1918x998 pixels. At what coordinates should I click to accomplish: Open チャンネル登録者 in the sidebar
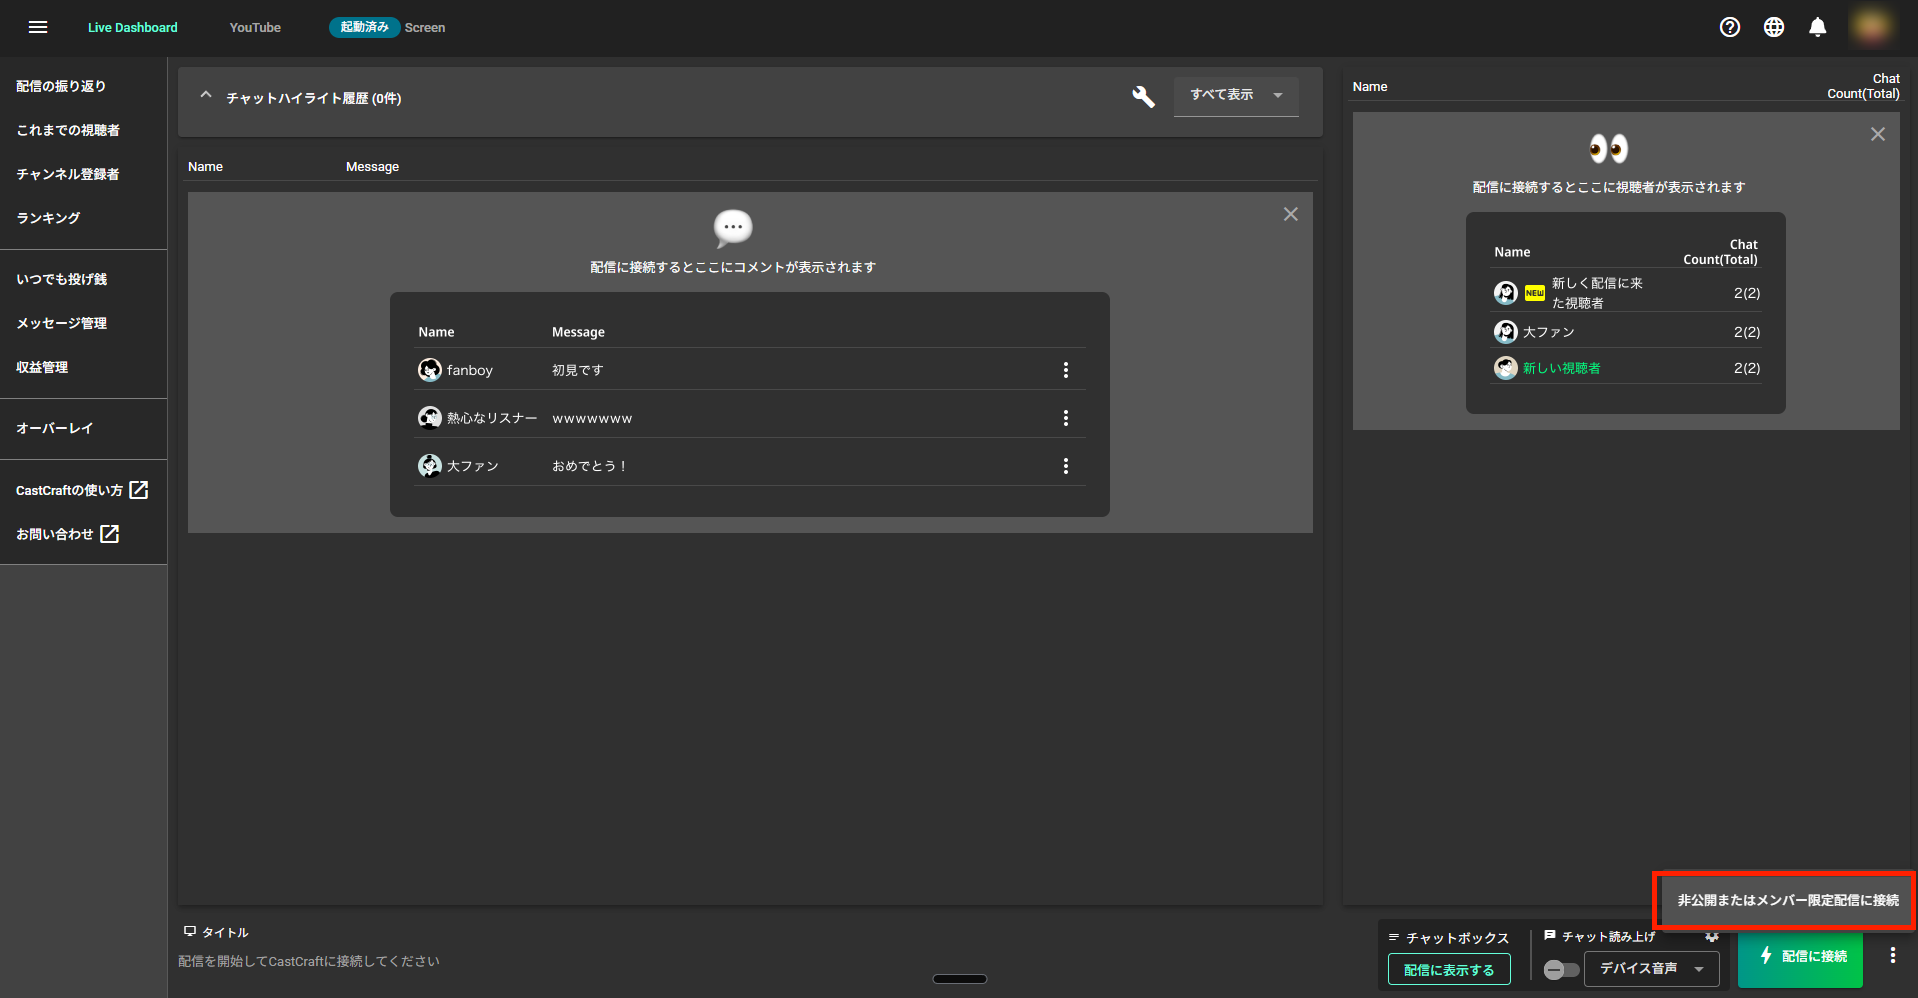[x=68, y=174]
